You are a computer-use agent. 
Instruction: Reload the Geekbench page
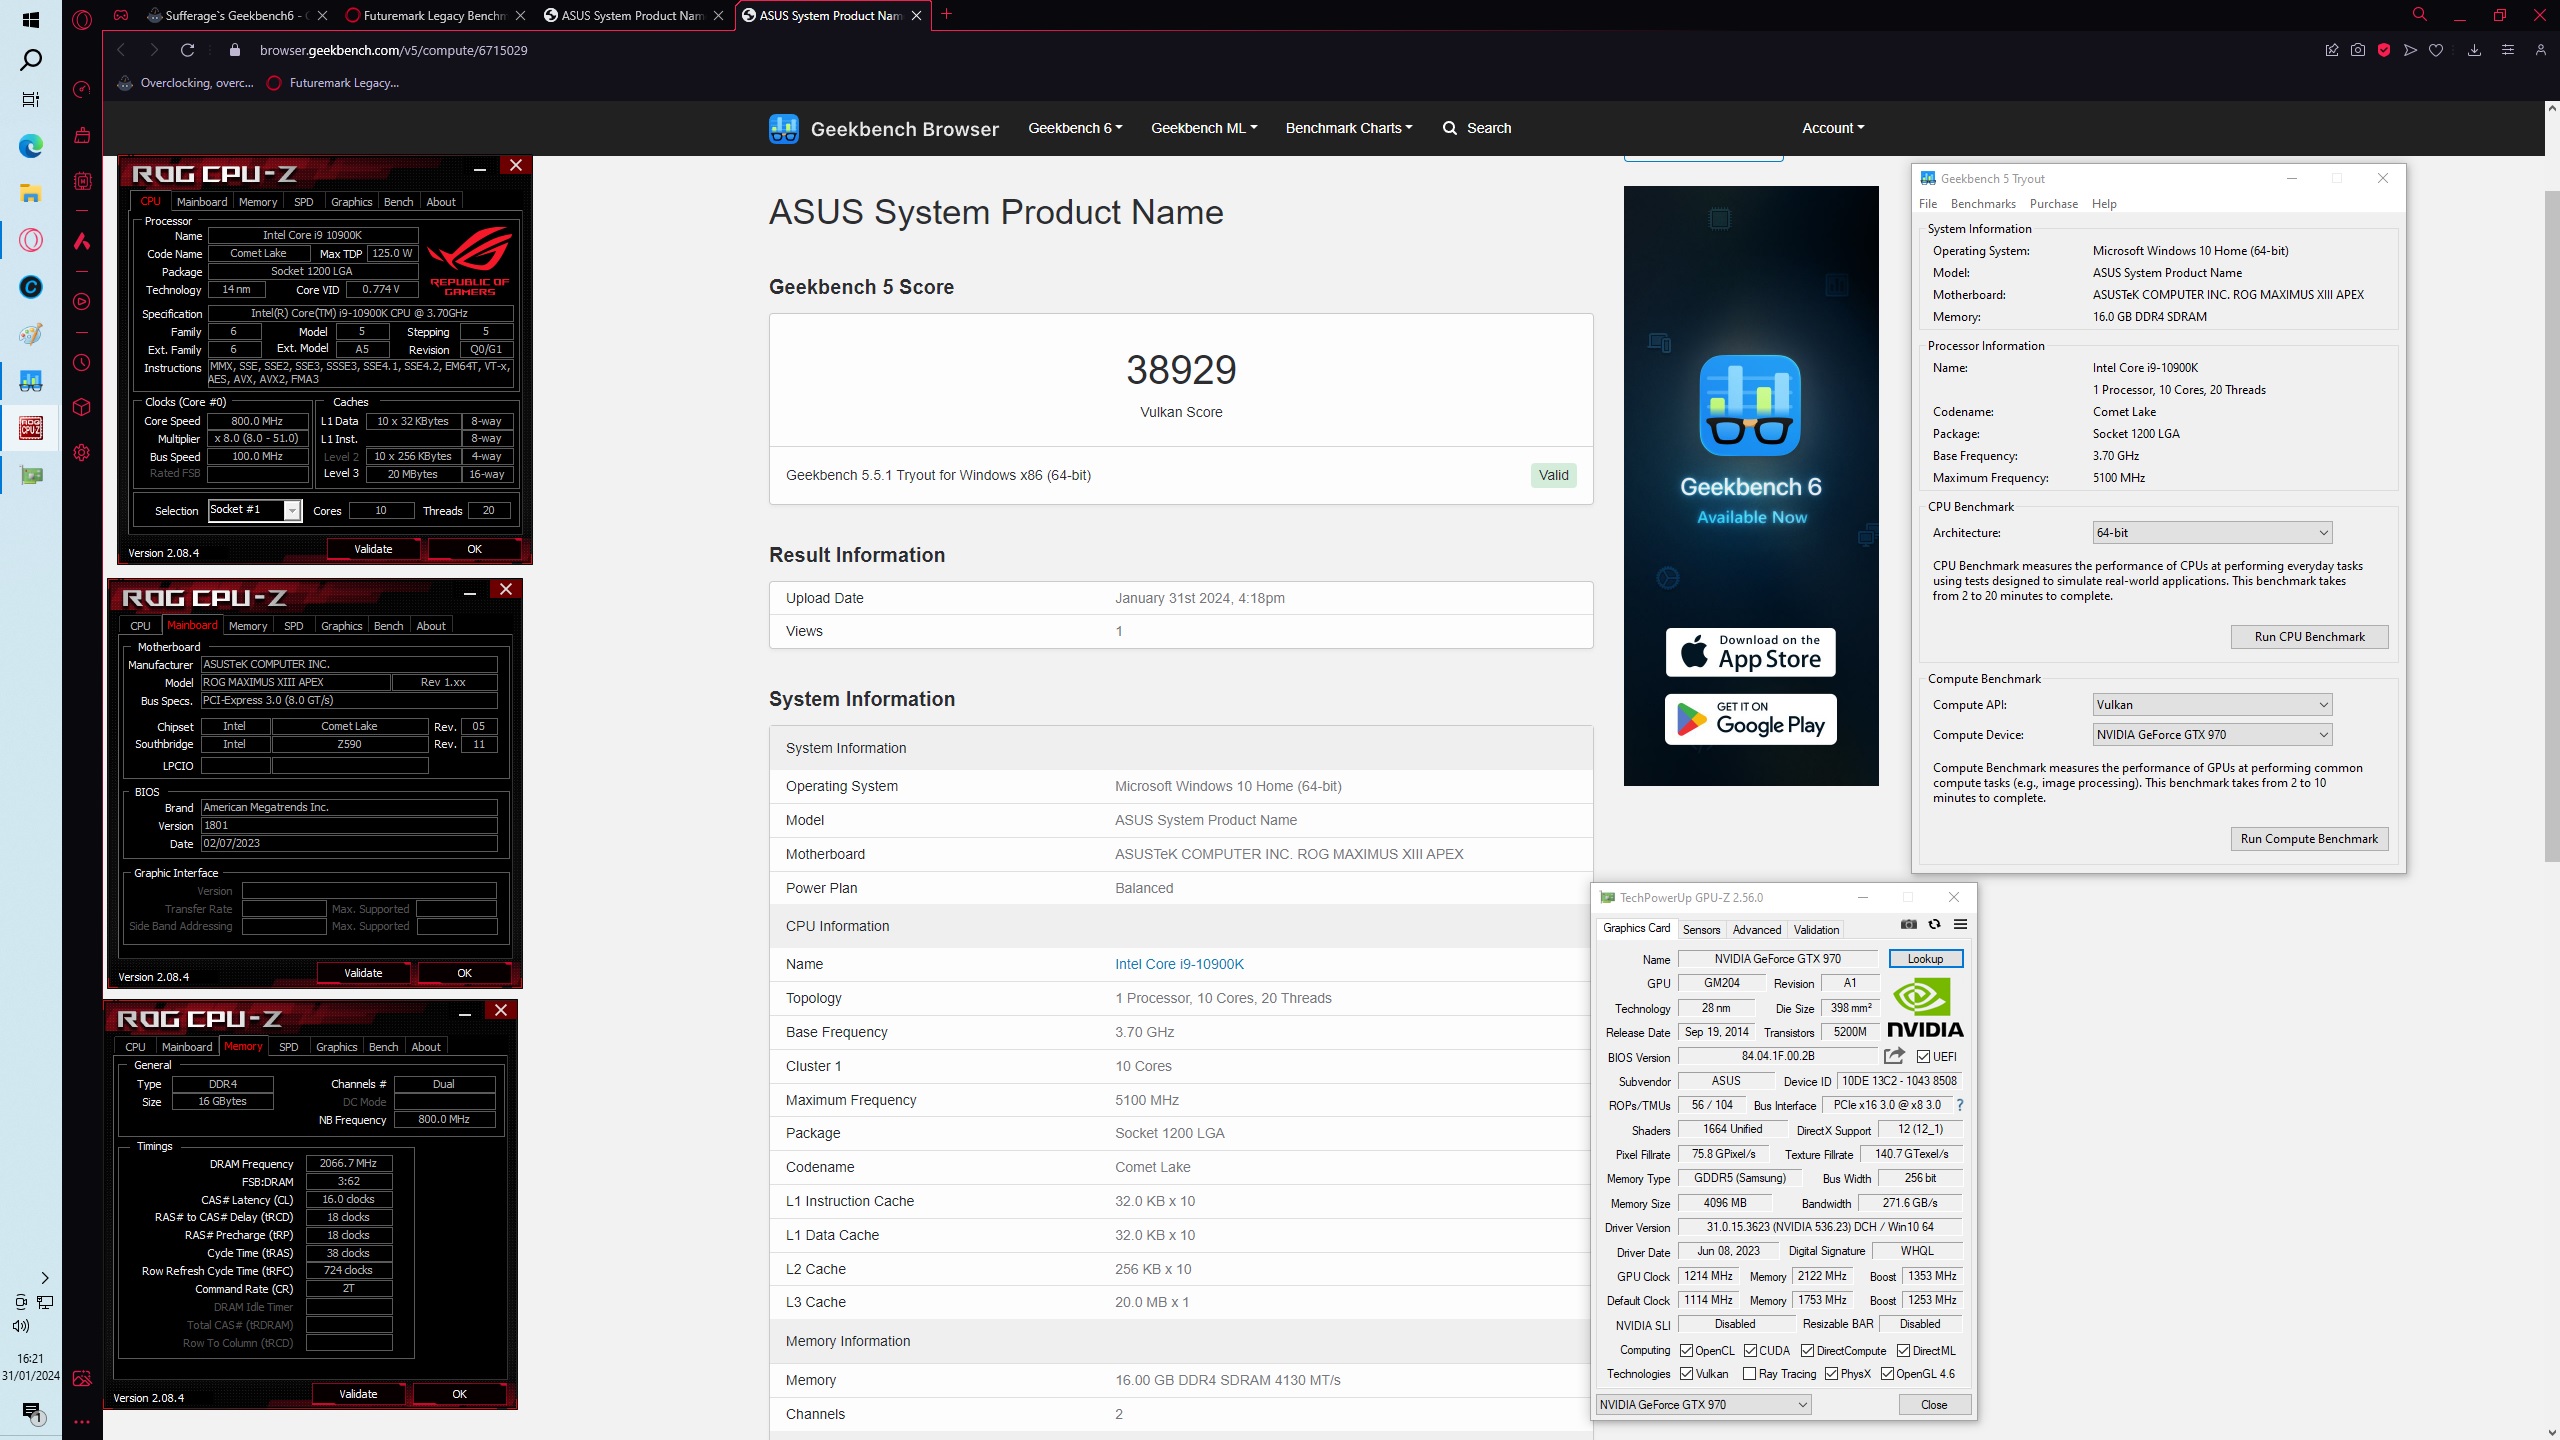(187, 50)
